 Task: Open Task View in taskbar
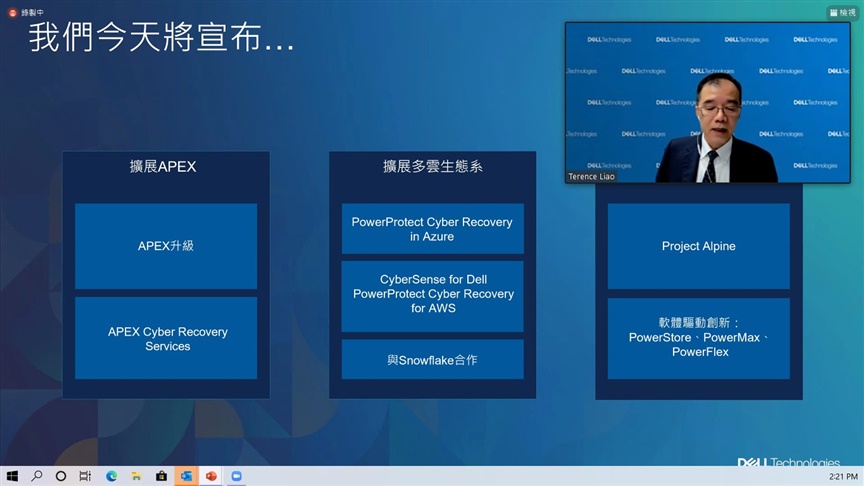pos(85,476)
